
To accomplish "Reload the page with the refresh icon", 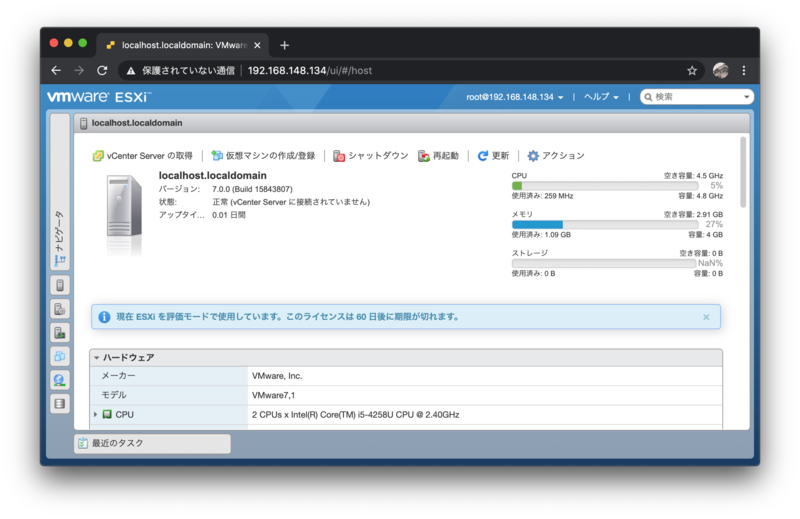I will 102,70.
